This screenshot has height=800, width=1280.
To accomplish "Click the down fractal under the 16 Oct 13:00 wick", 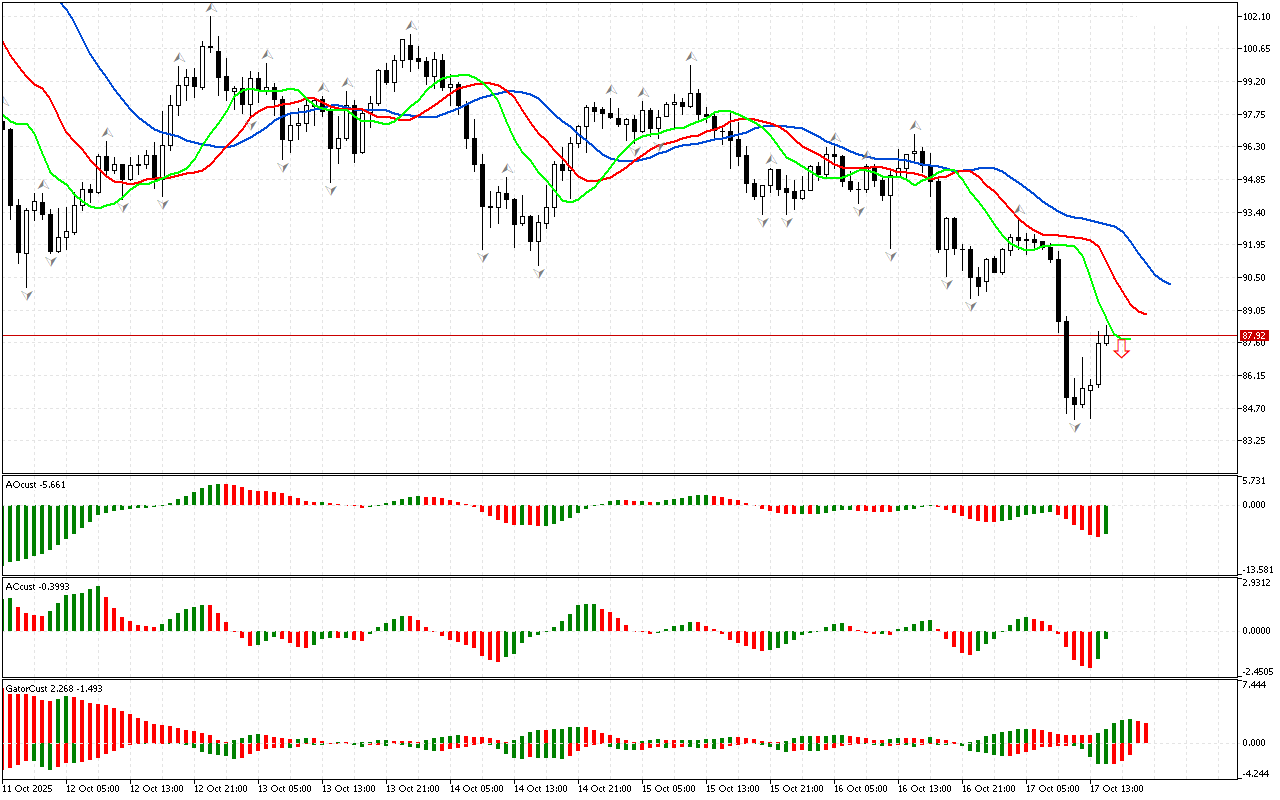I will (890, 257).
